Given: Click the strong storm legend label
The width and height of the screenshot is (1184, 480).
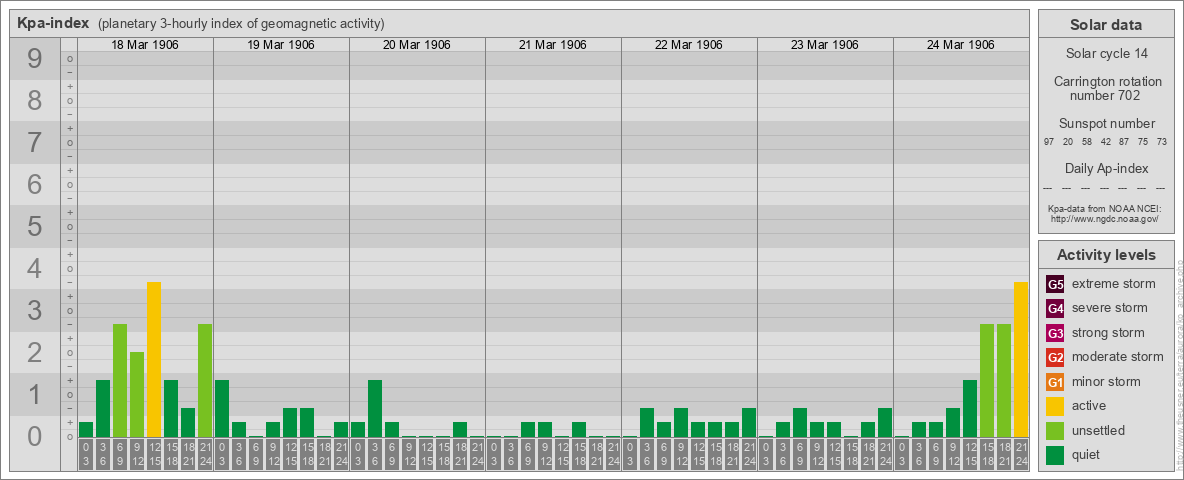Looking at the screenshot, I should [x=1108, y=333].
